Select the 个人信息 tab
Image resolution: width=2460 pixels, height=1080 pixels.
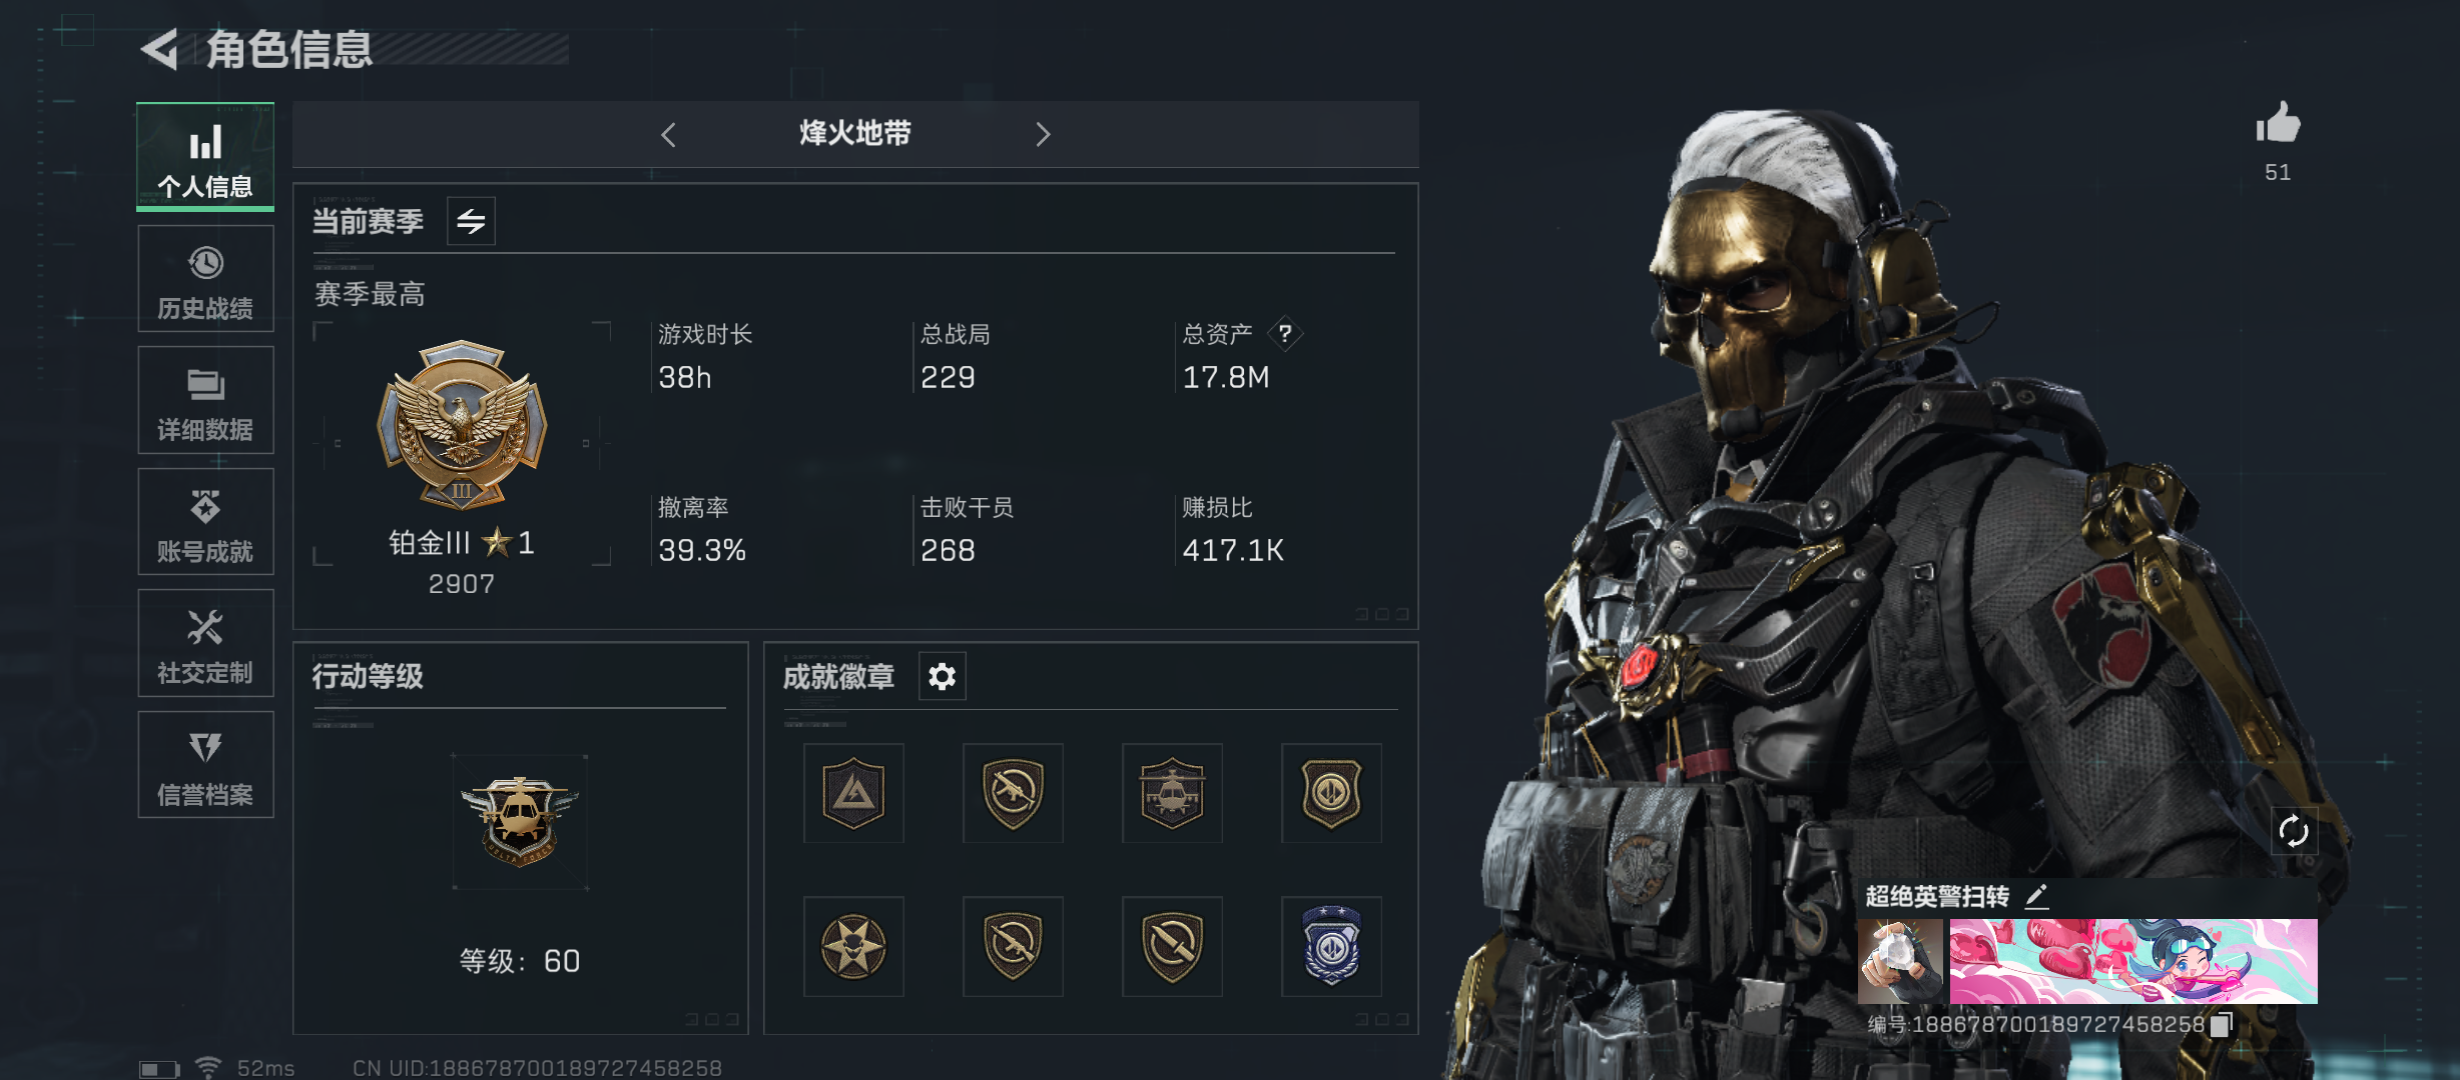206,157
